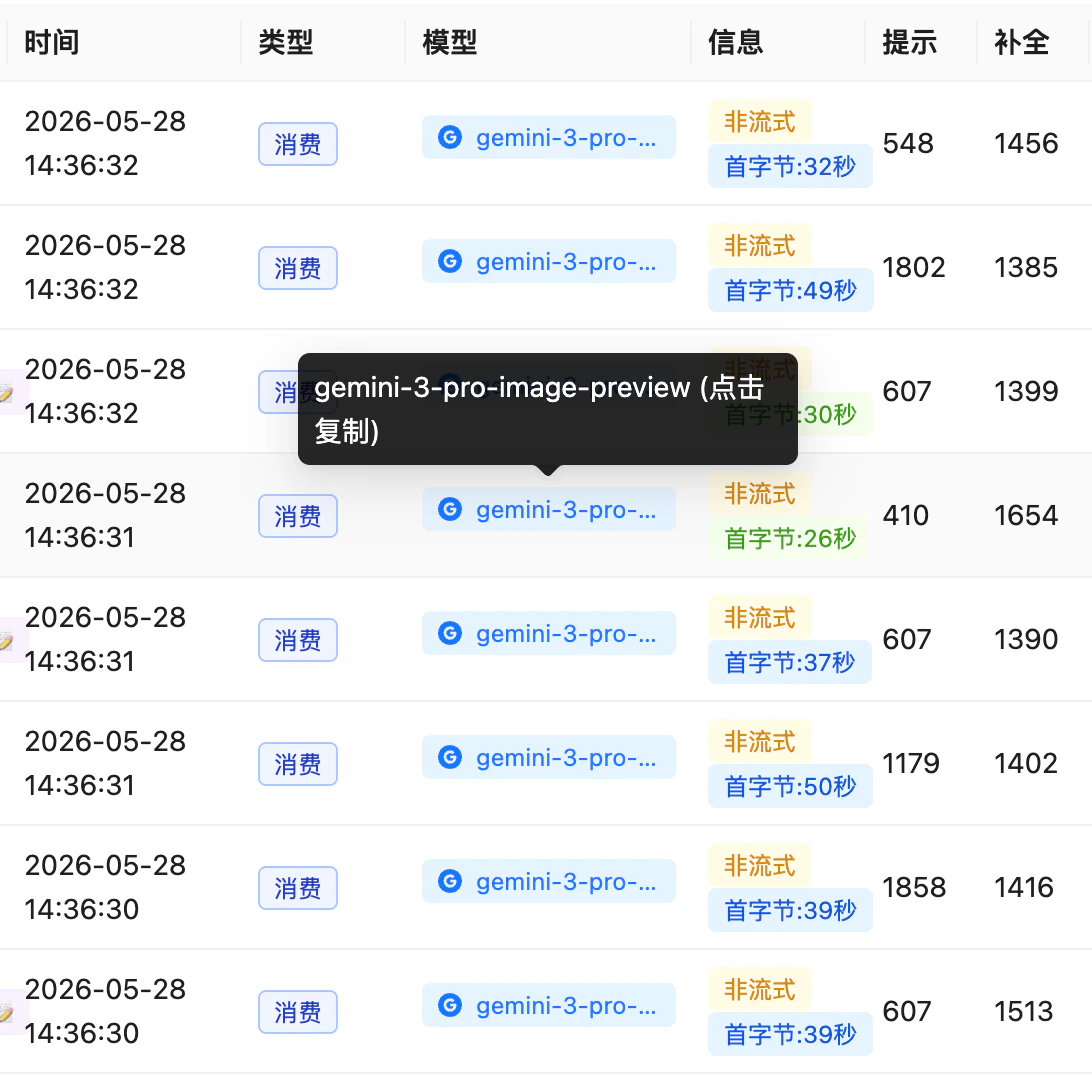This screenshot has width=1092, height=1082.
Task: Click the gemini-3-pro-image-preview copy tooltip
Action: (x=547, y=409)
